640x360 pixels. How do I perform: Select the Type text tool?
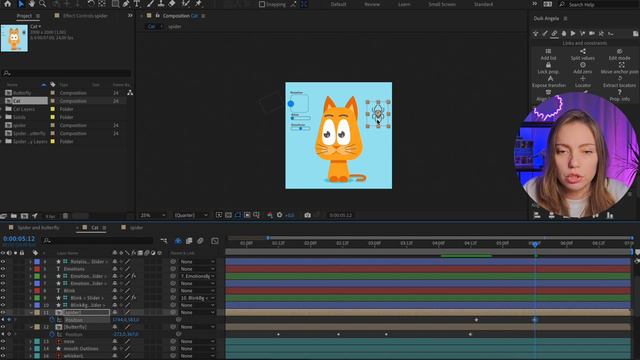[137, 4]
